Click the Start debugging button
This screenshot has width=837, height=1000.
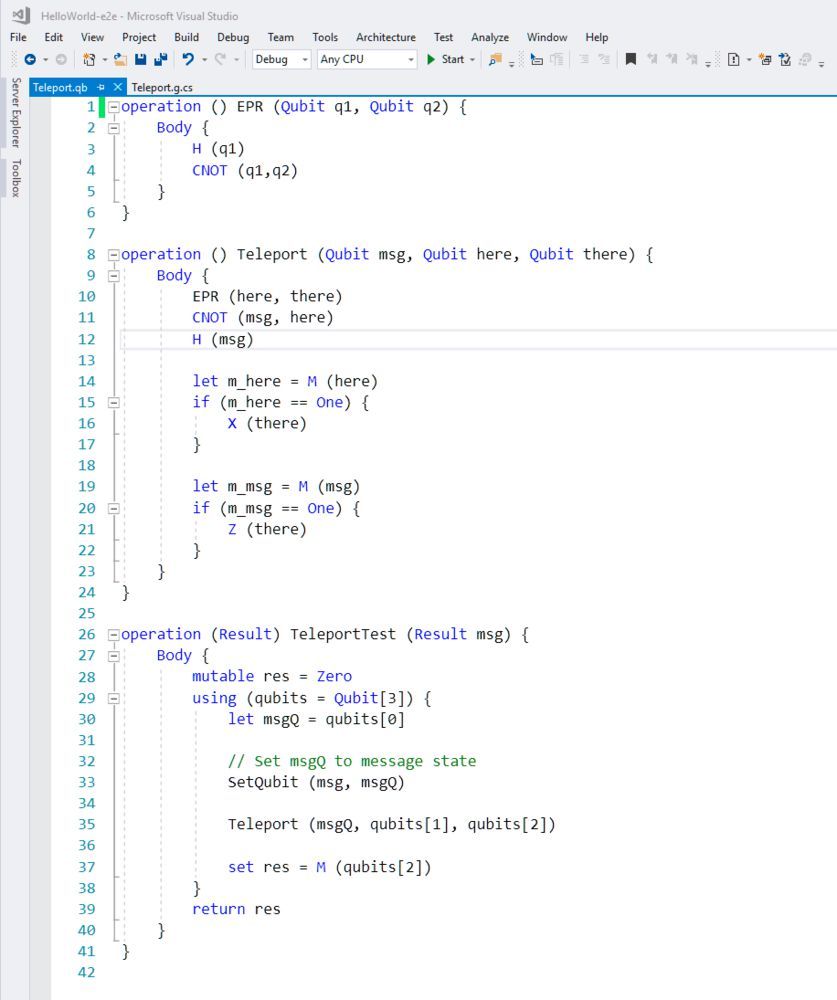point(441,60)
